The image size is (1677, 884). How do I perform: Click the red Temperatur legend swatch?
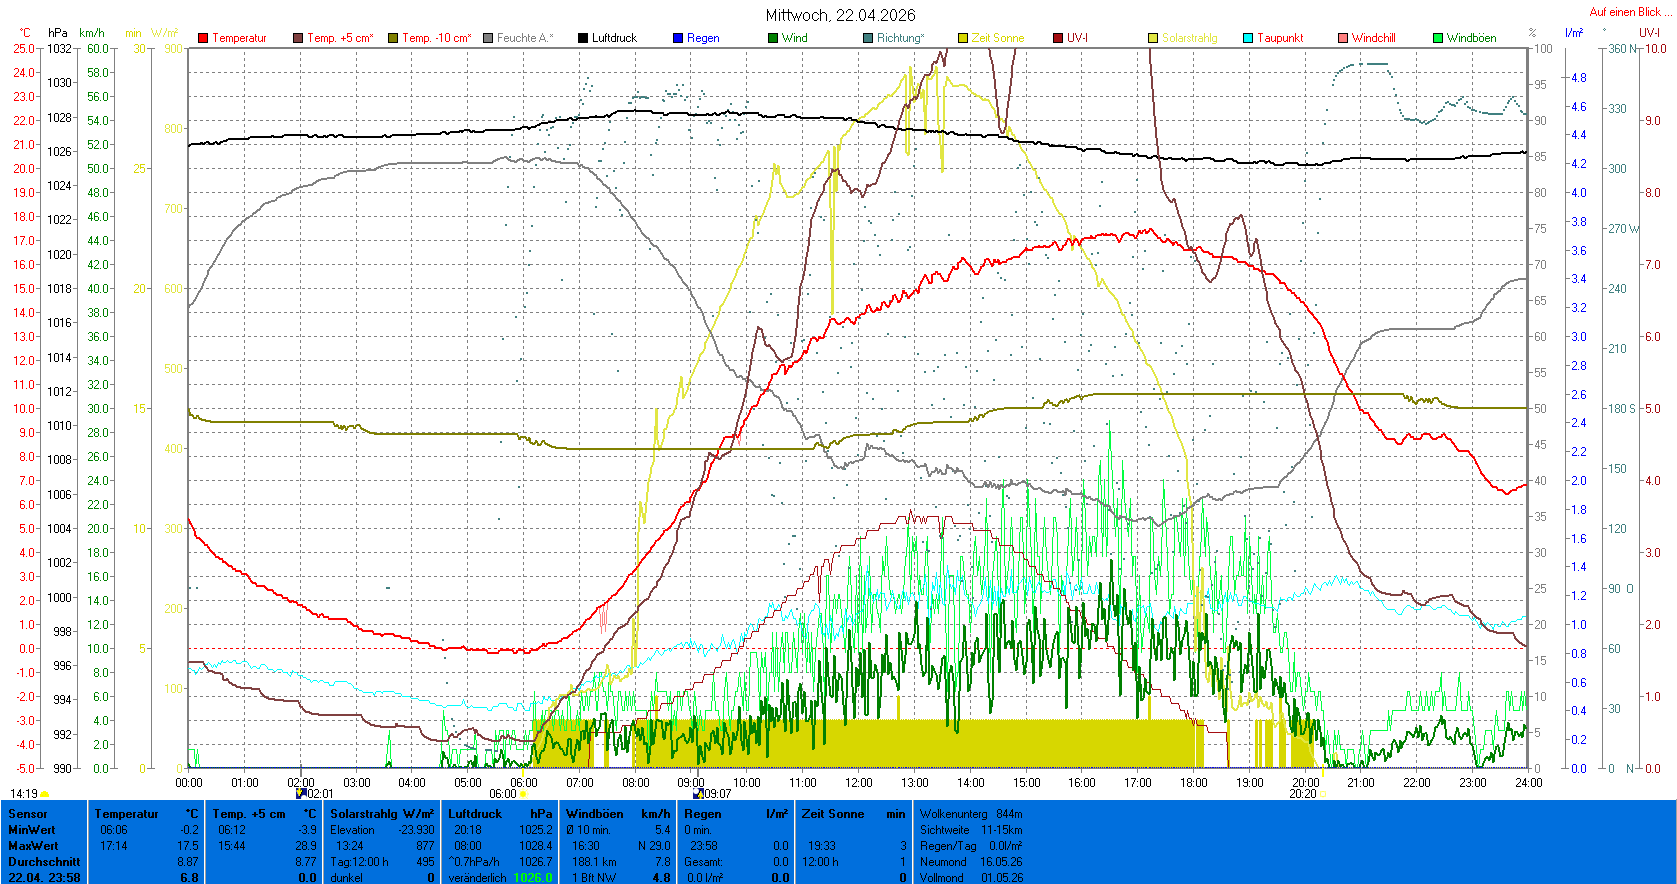pyautogui.click(x=203, y=38)
